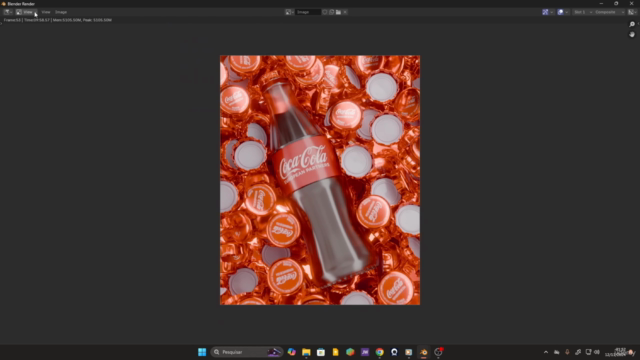Click the pen/link tray icon
Screen dimensions: 640x360
[x=578, y=352]
